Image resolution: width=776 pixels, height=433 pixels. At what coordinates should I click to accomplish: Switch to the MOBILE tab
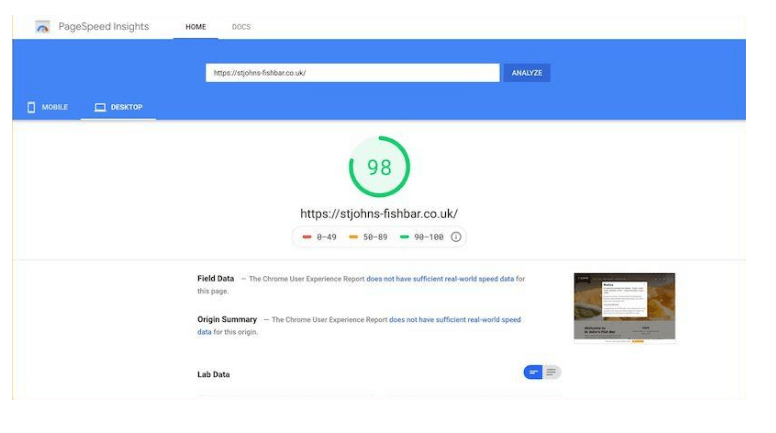[x=48, y=107]
